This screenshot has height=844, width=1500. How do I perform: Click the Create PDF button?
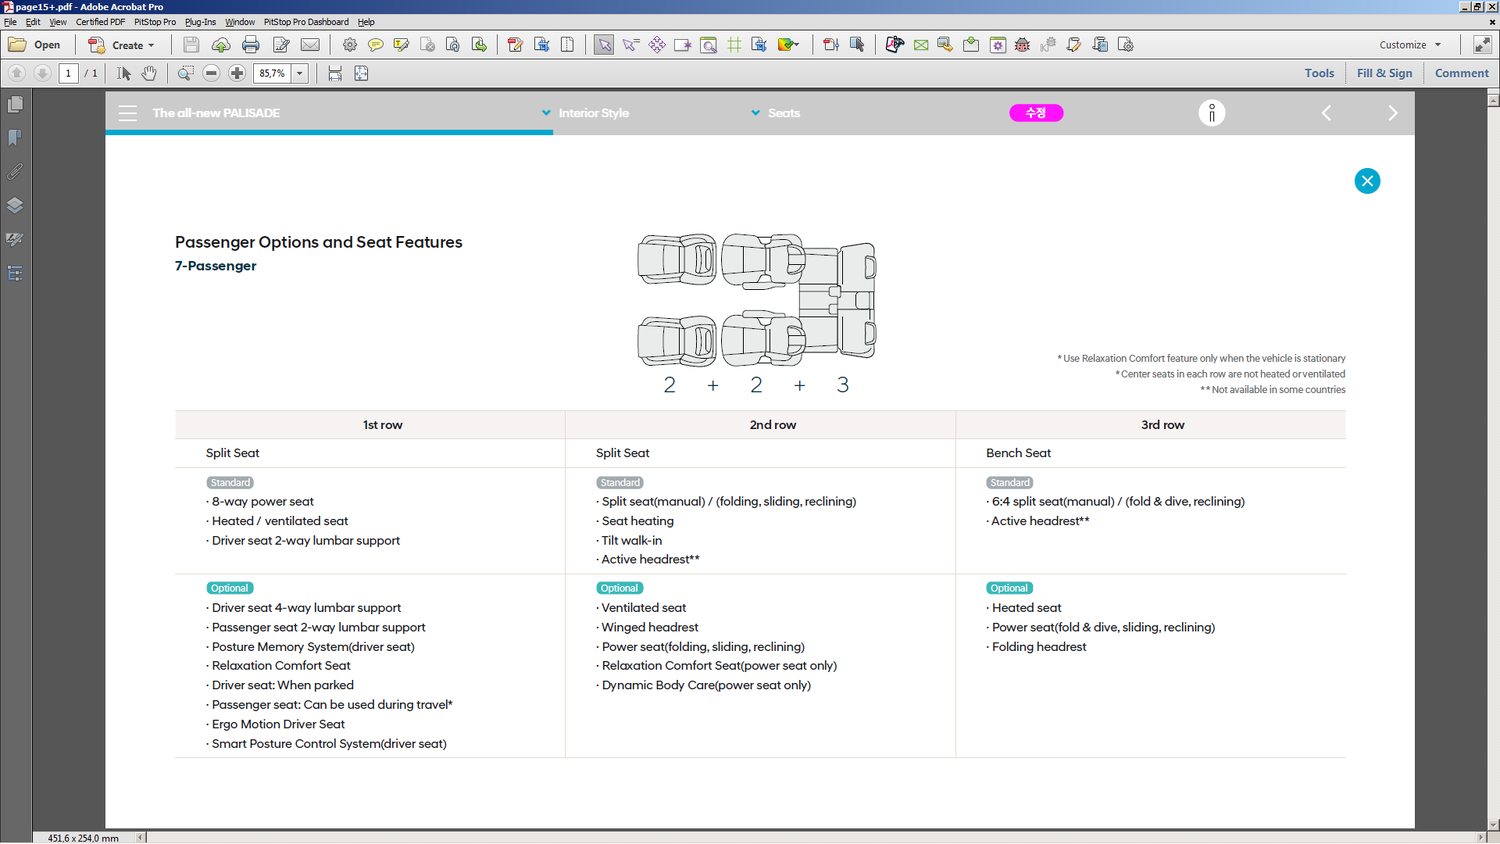tap(122, 45)
